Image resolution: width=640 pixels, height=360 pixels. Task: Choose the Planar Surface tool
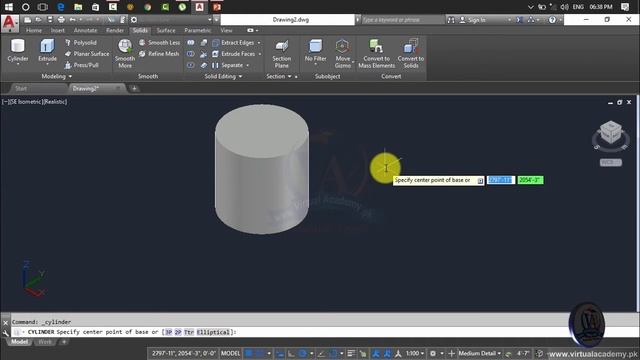[x=87, y=53]
